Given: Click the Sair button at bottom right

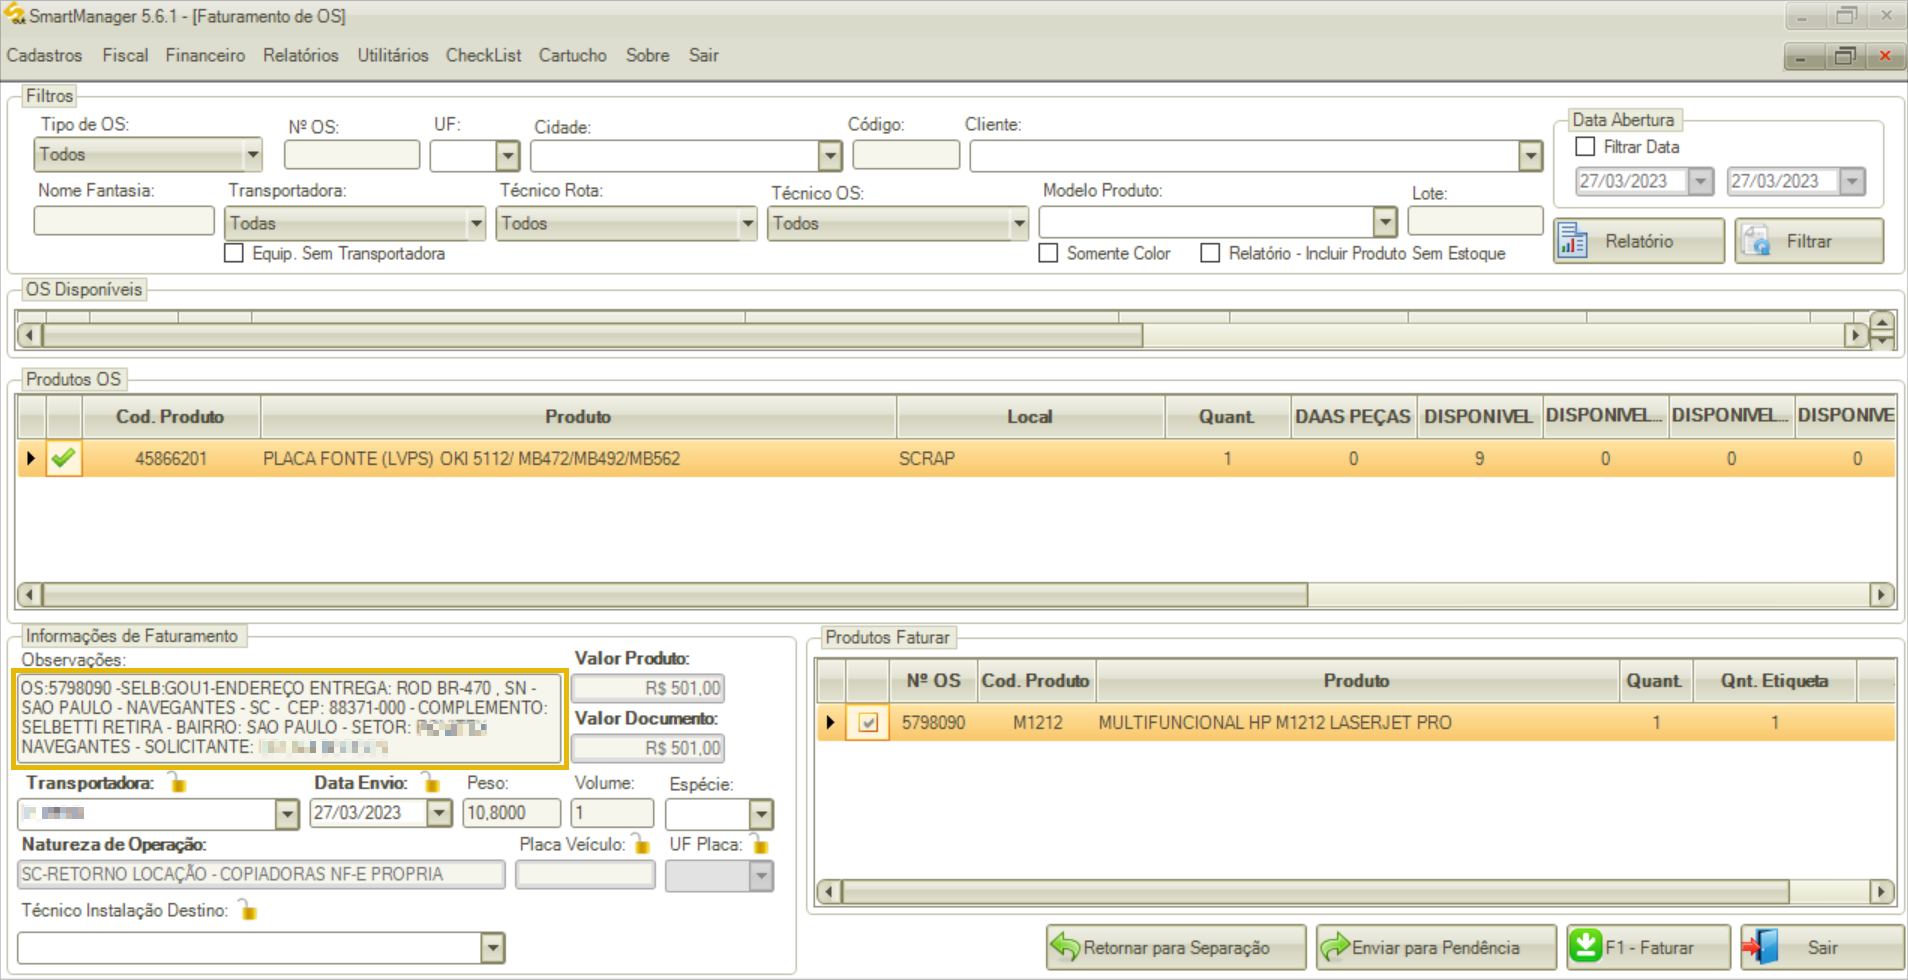Looking at the screenshot, I should pos(1822,947).
